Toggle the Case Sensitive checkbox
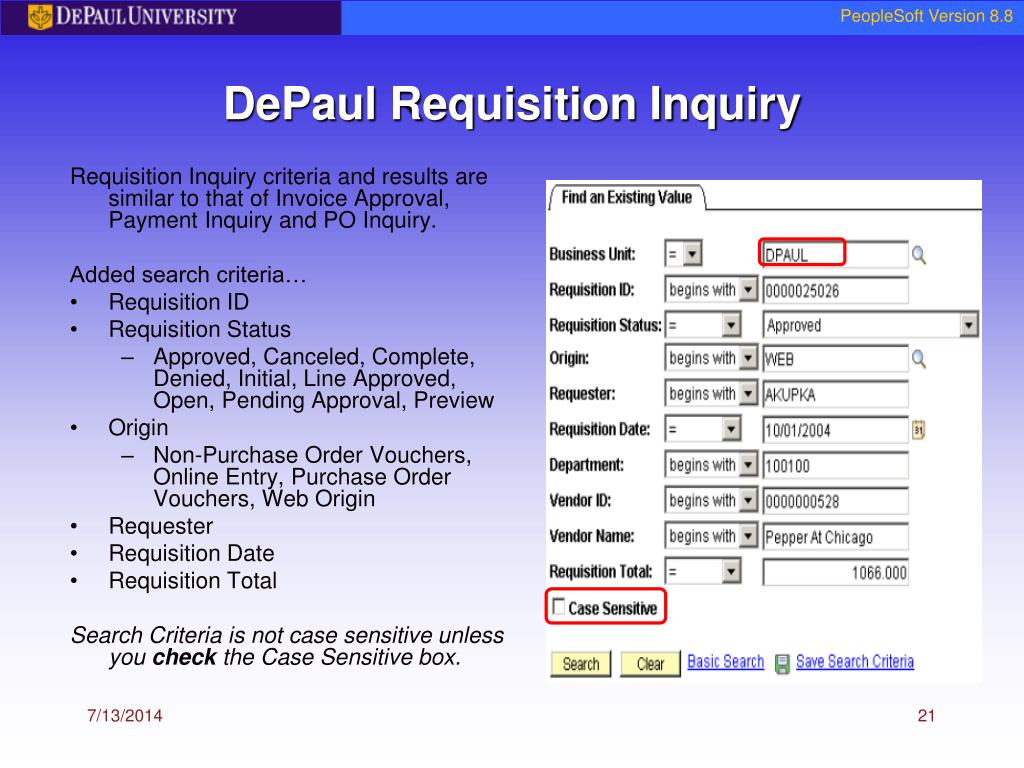 (x=558, y=607)
